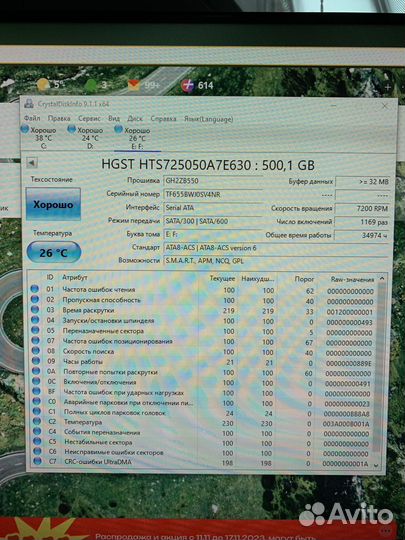Click the total hours value 34974 ч

click(363, 236)
